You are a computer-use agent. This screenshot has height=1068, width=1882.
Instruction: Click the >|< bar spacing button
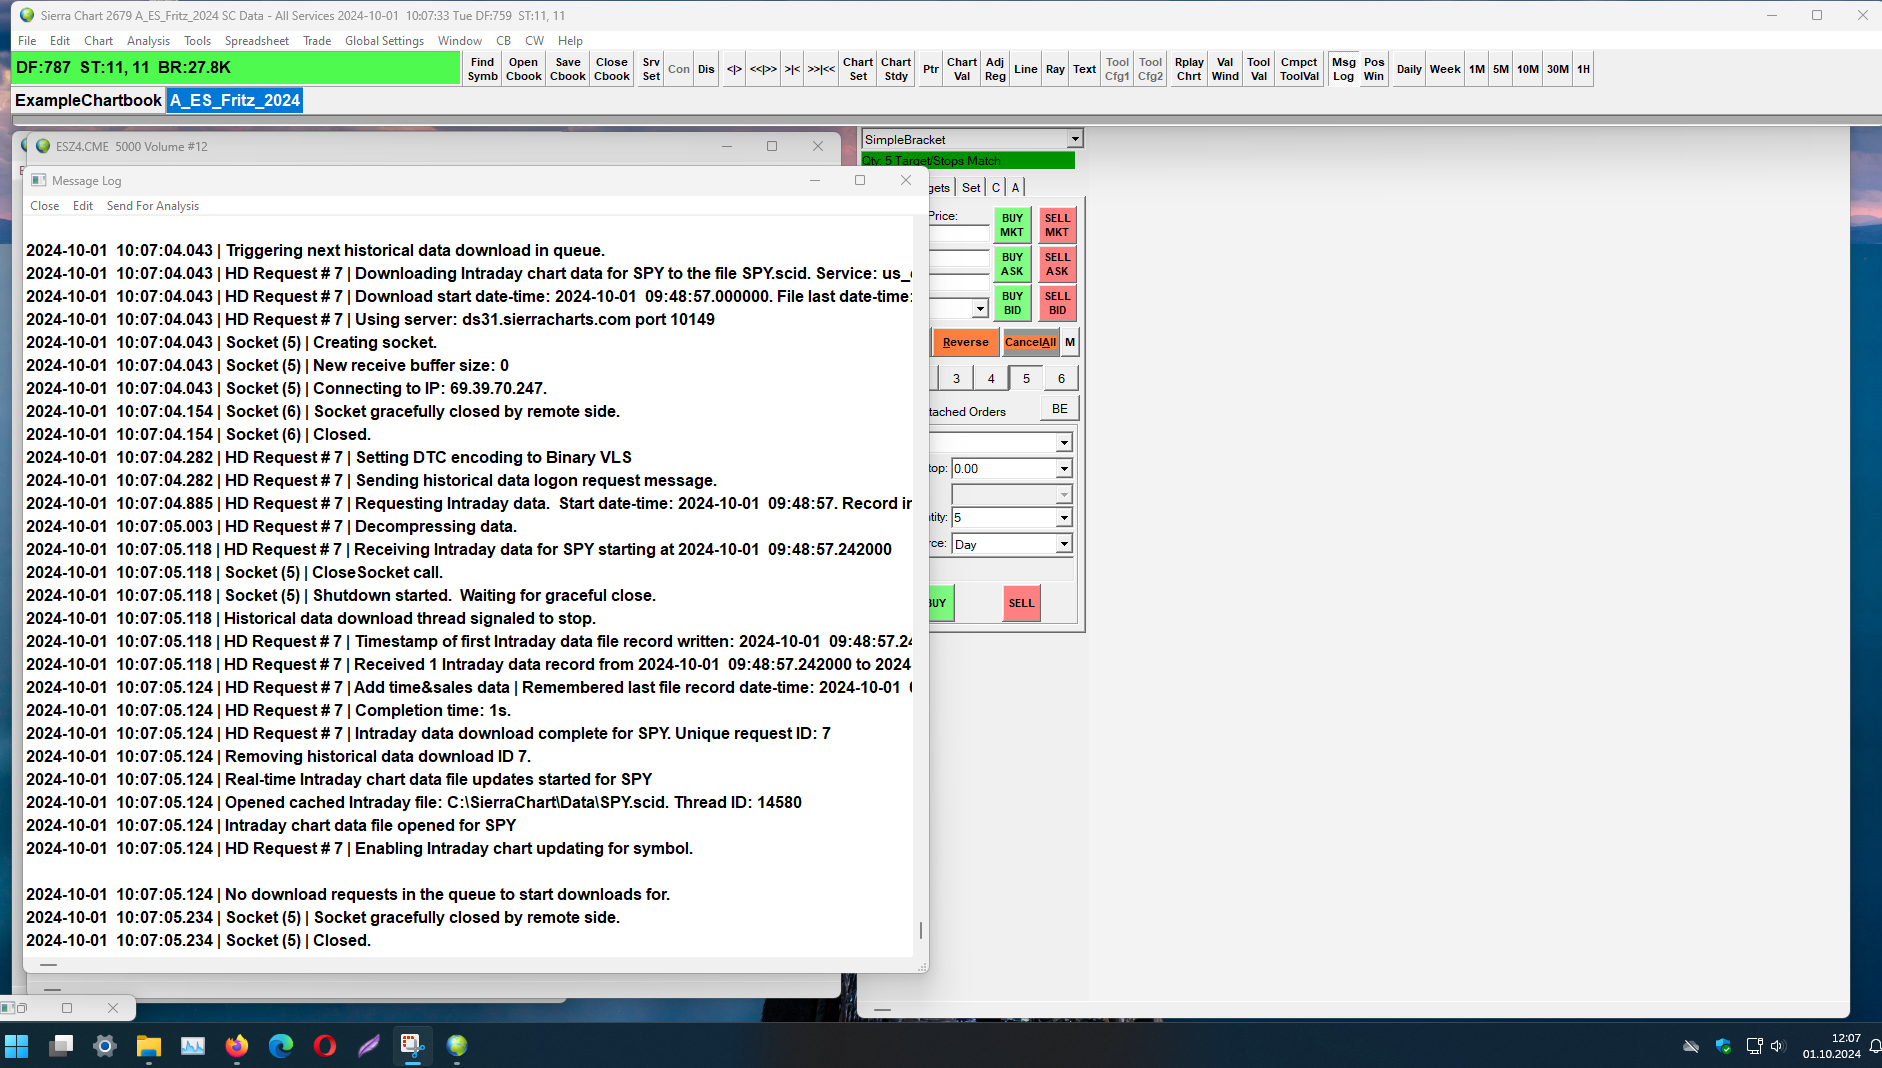pyautogui.click(x=792, y=69)
